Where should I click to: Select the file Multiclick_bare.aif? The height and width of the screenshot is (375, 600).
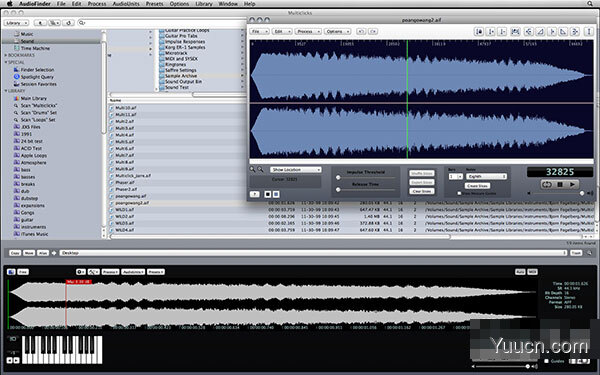click(x=132, y=176)
